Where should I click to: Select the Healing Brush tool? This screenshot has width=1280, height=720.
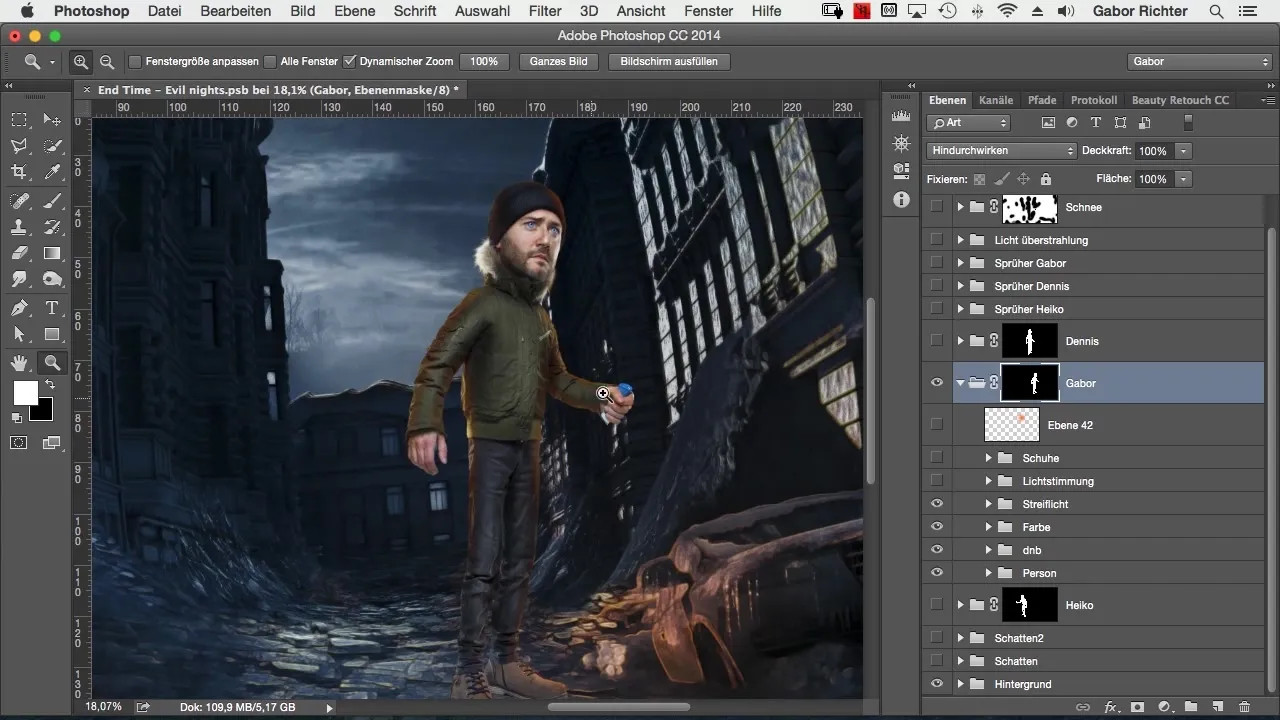pos(19,200)
